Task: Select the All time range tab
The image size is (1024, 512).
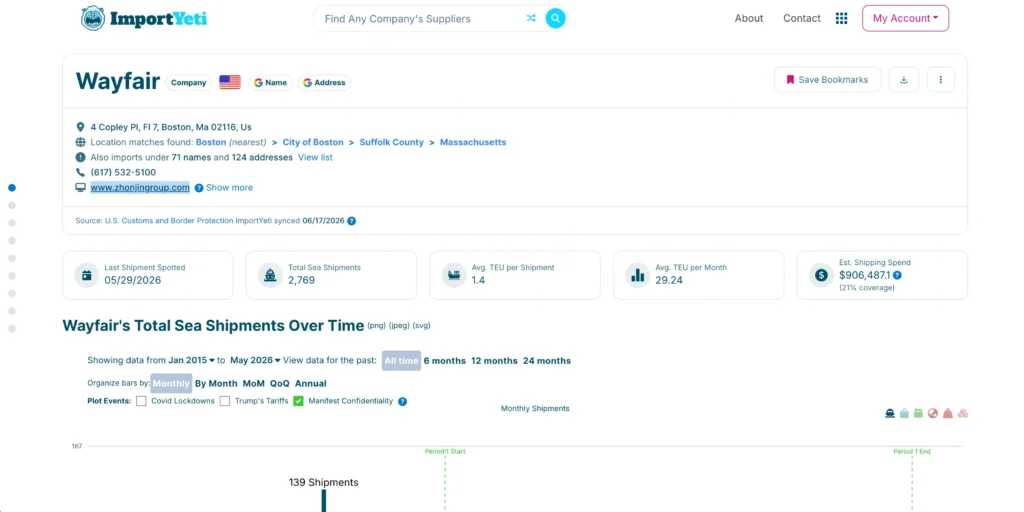Action: pyautogui.click(x=401, y=360)
